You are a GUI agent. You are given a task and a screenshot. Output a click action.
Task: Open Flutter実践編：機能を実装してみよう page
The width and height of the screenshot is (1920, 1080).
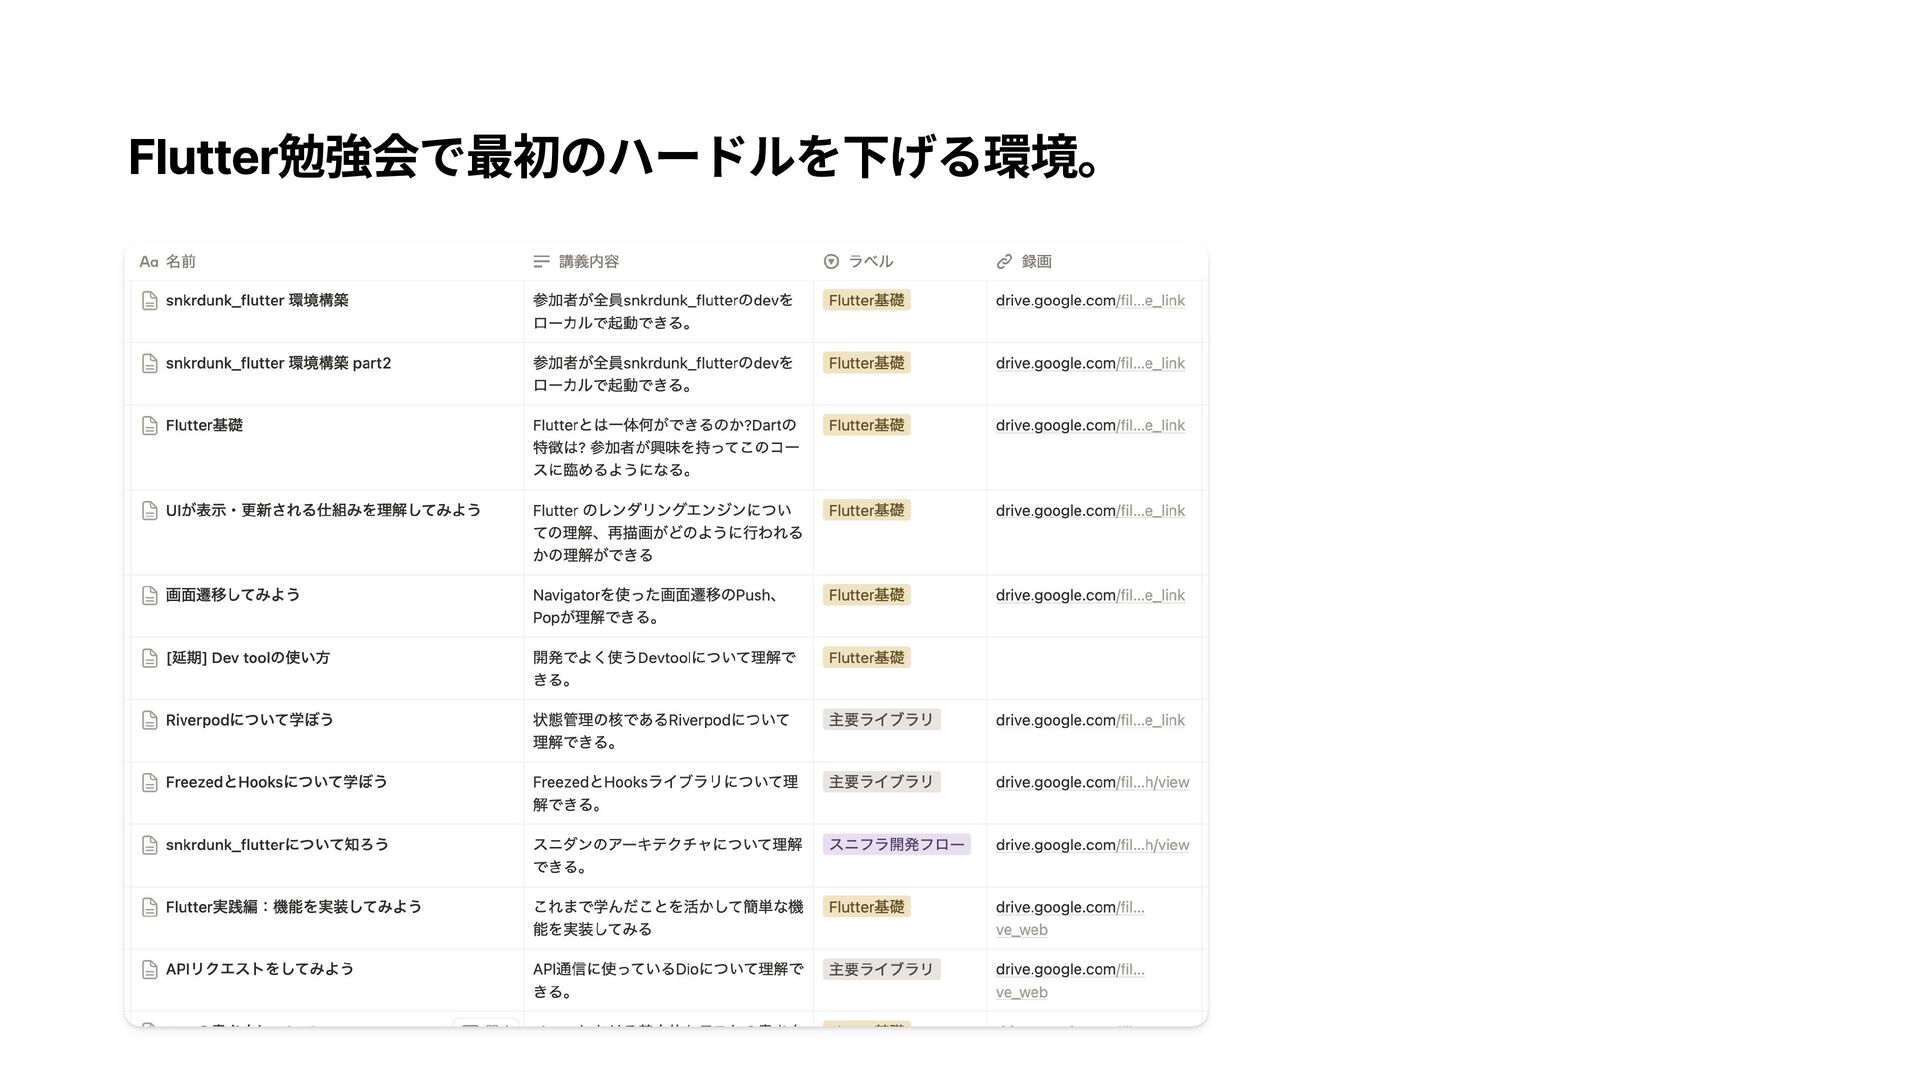point(293,907)
